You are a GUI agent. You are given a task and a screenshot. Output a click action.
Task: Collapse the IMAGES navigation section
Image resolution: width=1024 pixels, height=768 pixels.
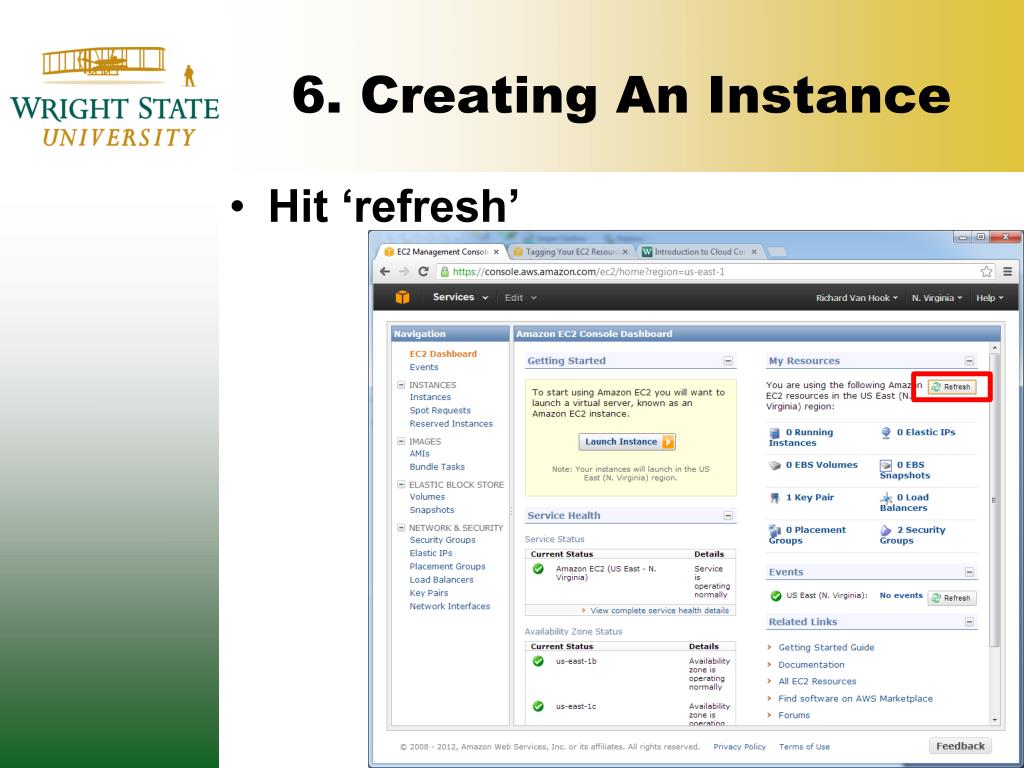(401, 441)
